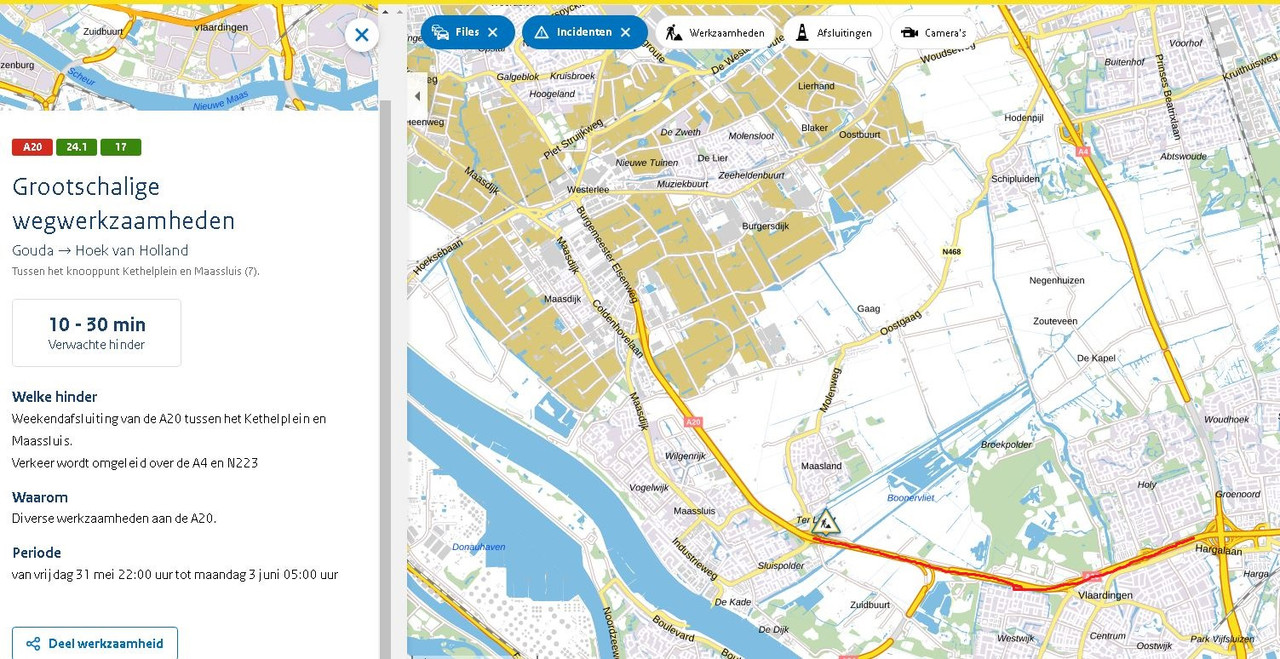
Task: Click the Gouda → Hoek van Holland text
Action: tap(100, 250)
